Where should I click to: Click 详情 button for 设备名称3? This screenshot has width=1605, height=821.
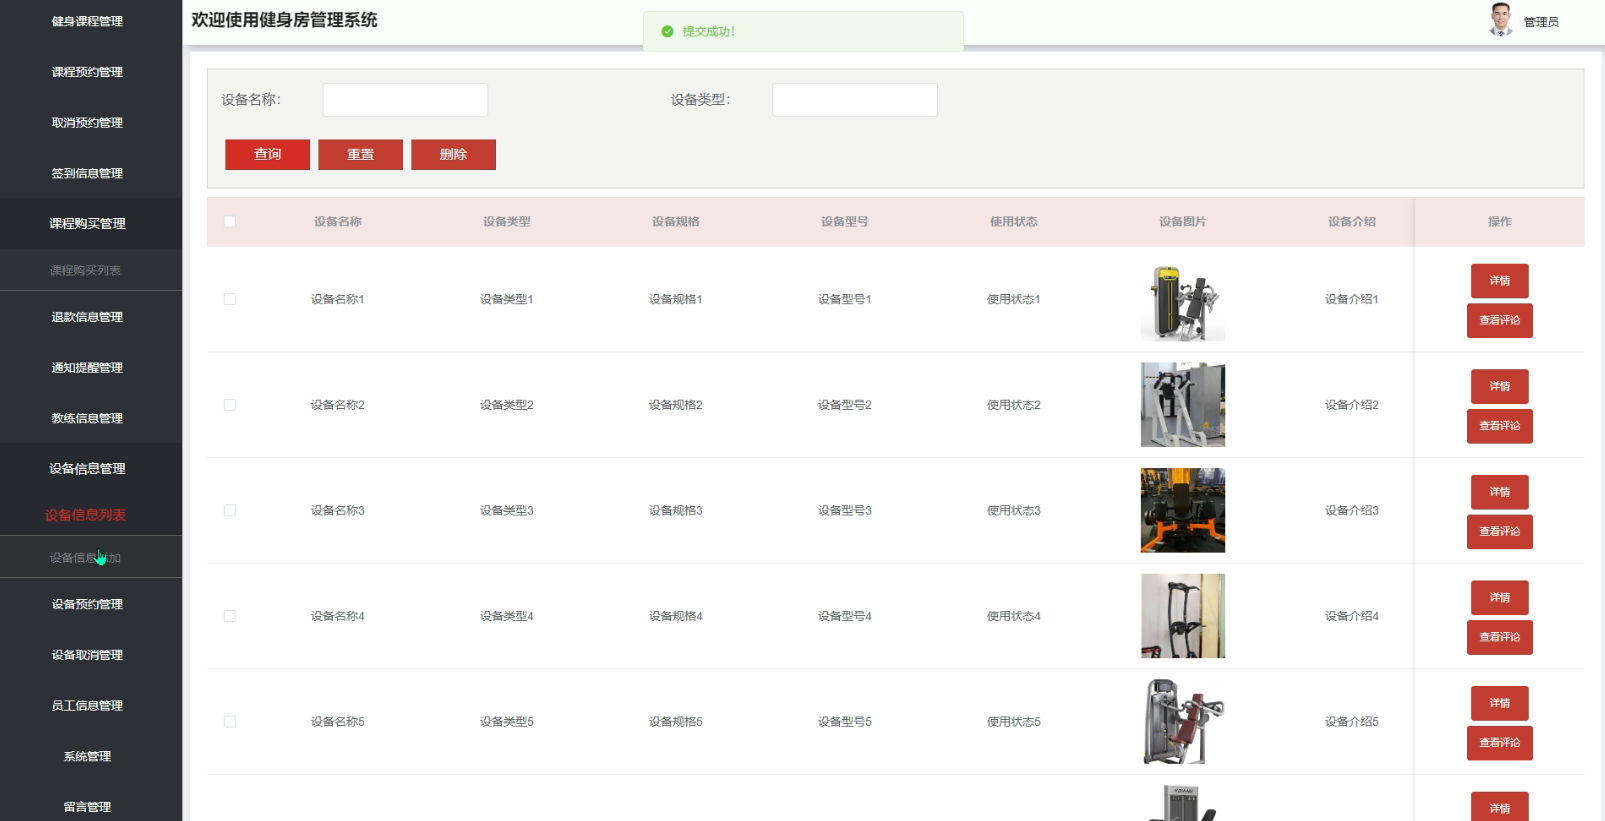[x=1499, y=492]
